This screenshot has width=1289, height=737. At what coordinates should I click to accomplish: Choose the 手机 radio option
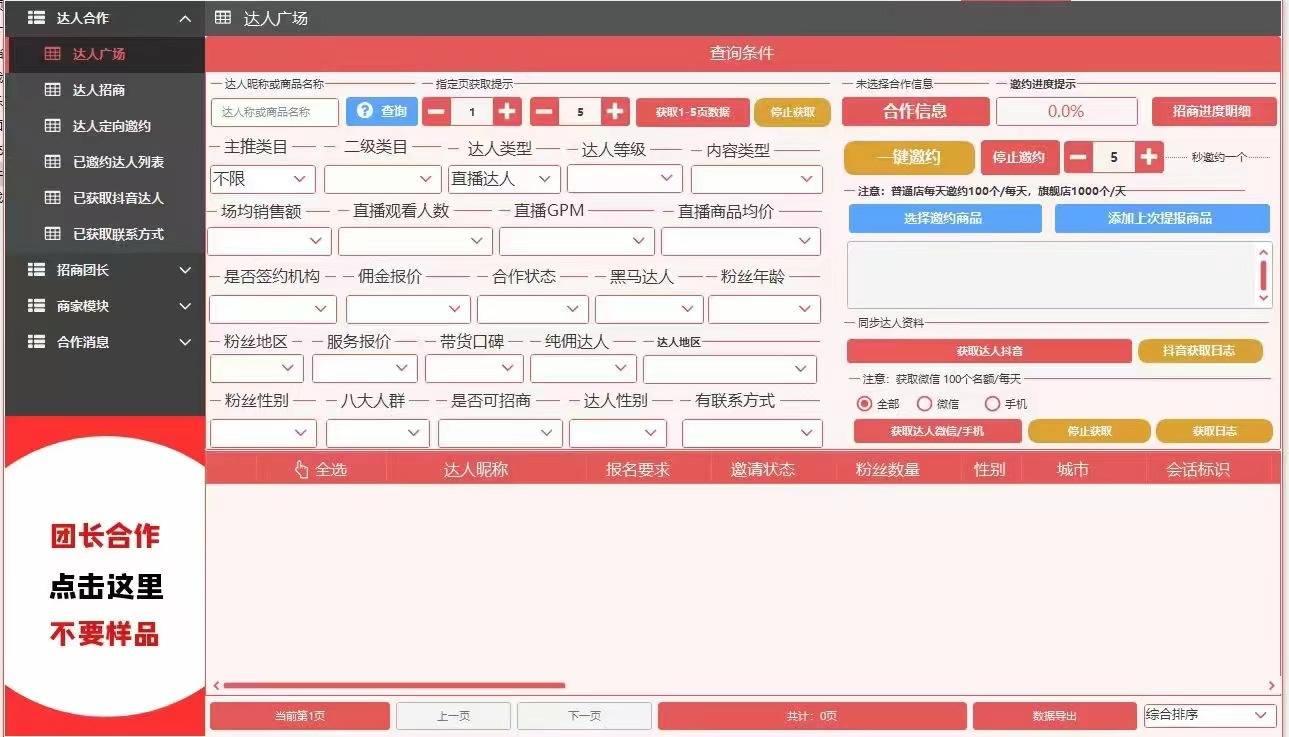click(x=992, y=404)
